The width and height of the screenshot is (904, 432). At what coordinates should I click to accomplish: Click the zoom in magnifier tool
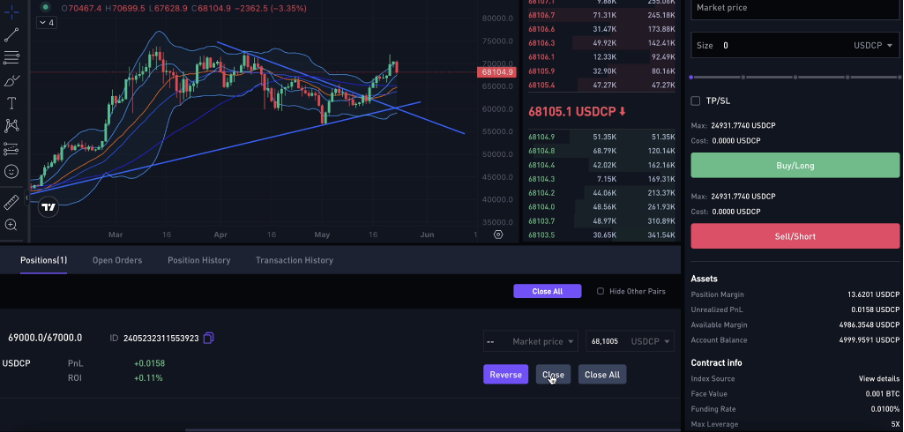click(11, 225)
